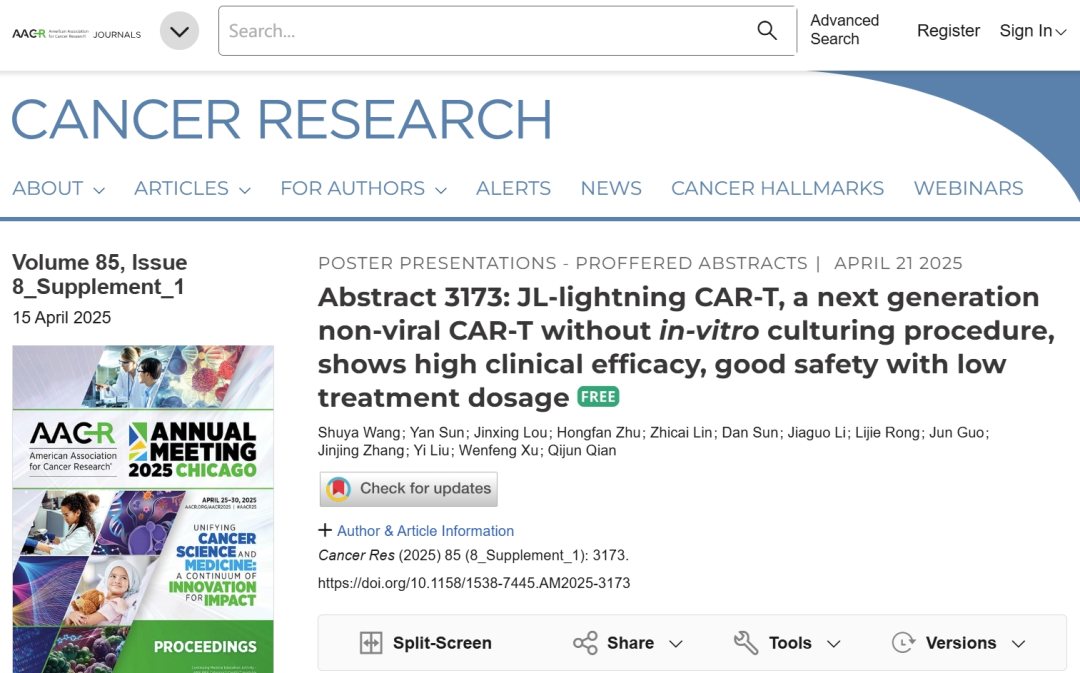Click the Share network icon
Viewport: 1080px width, 673px height.
(x=585, y=643)
